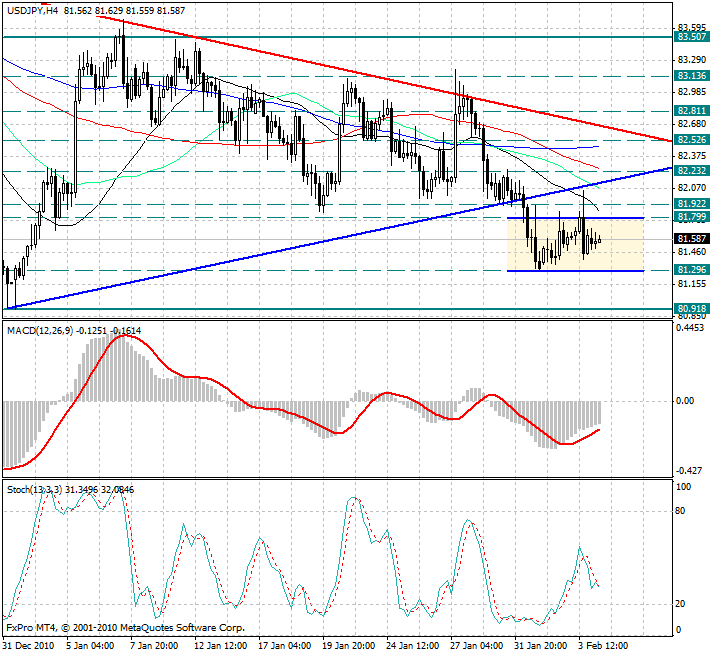Select the 83.507 price level label
This screenshot has width=710, height=653.
[x=691, y=37]
